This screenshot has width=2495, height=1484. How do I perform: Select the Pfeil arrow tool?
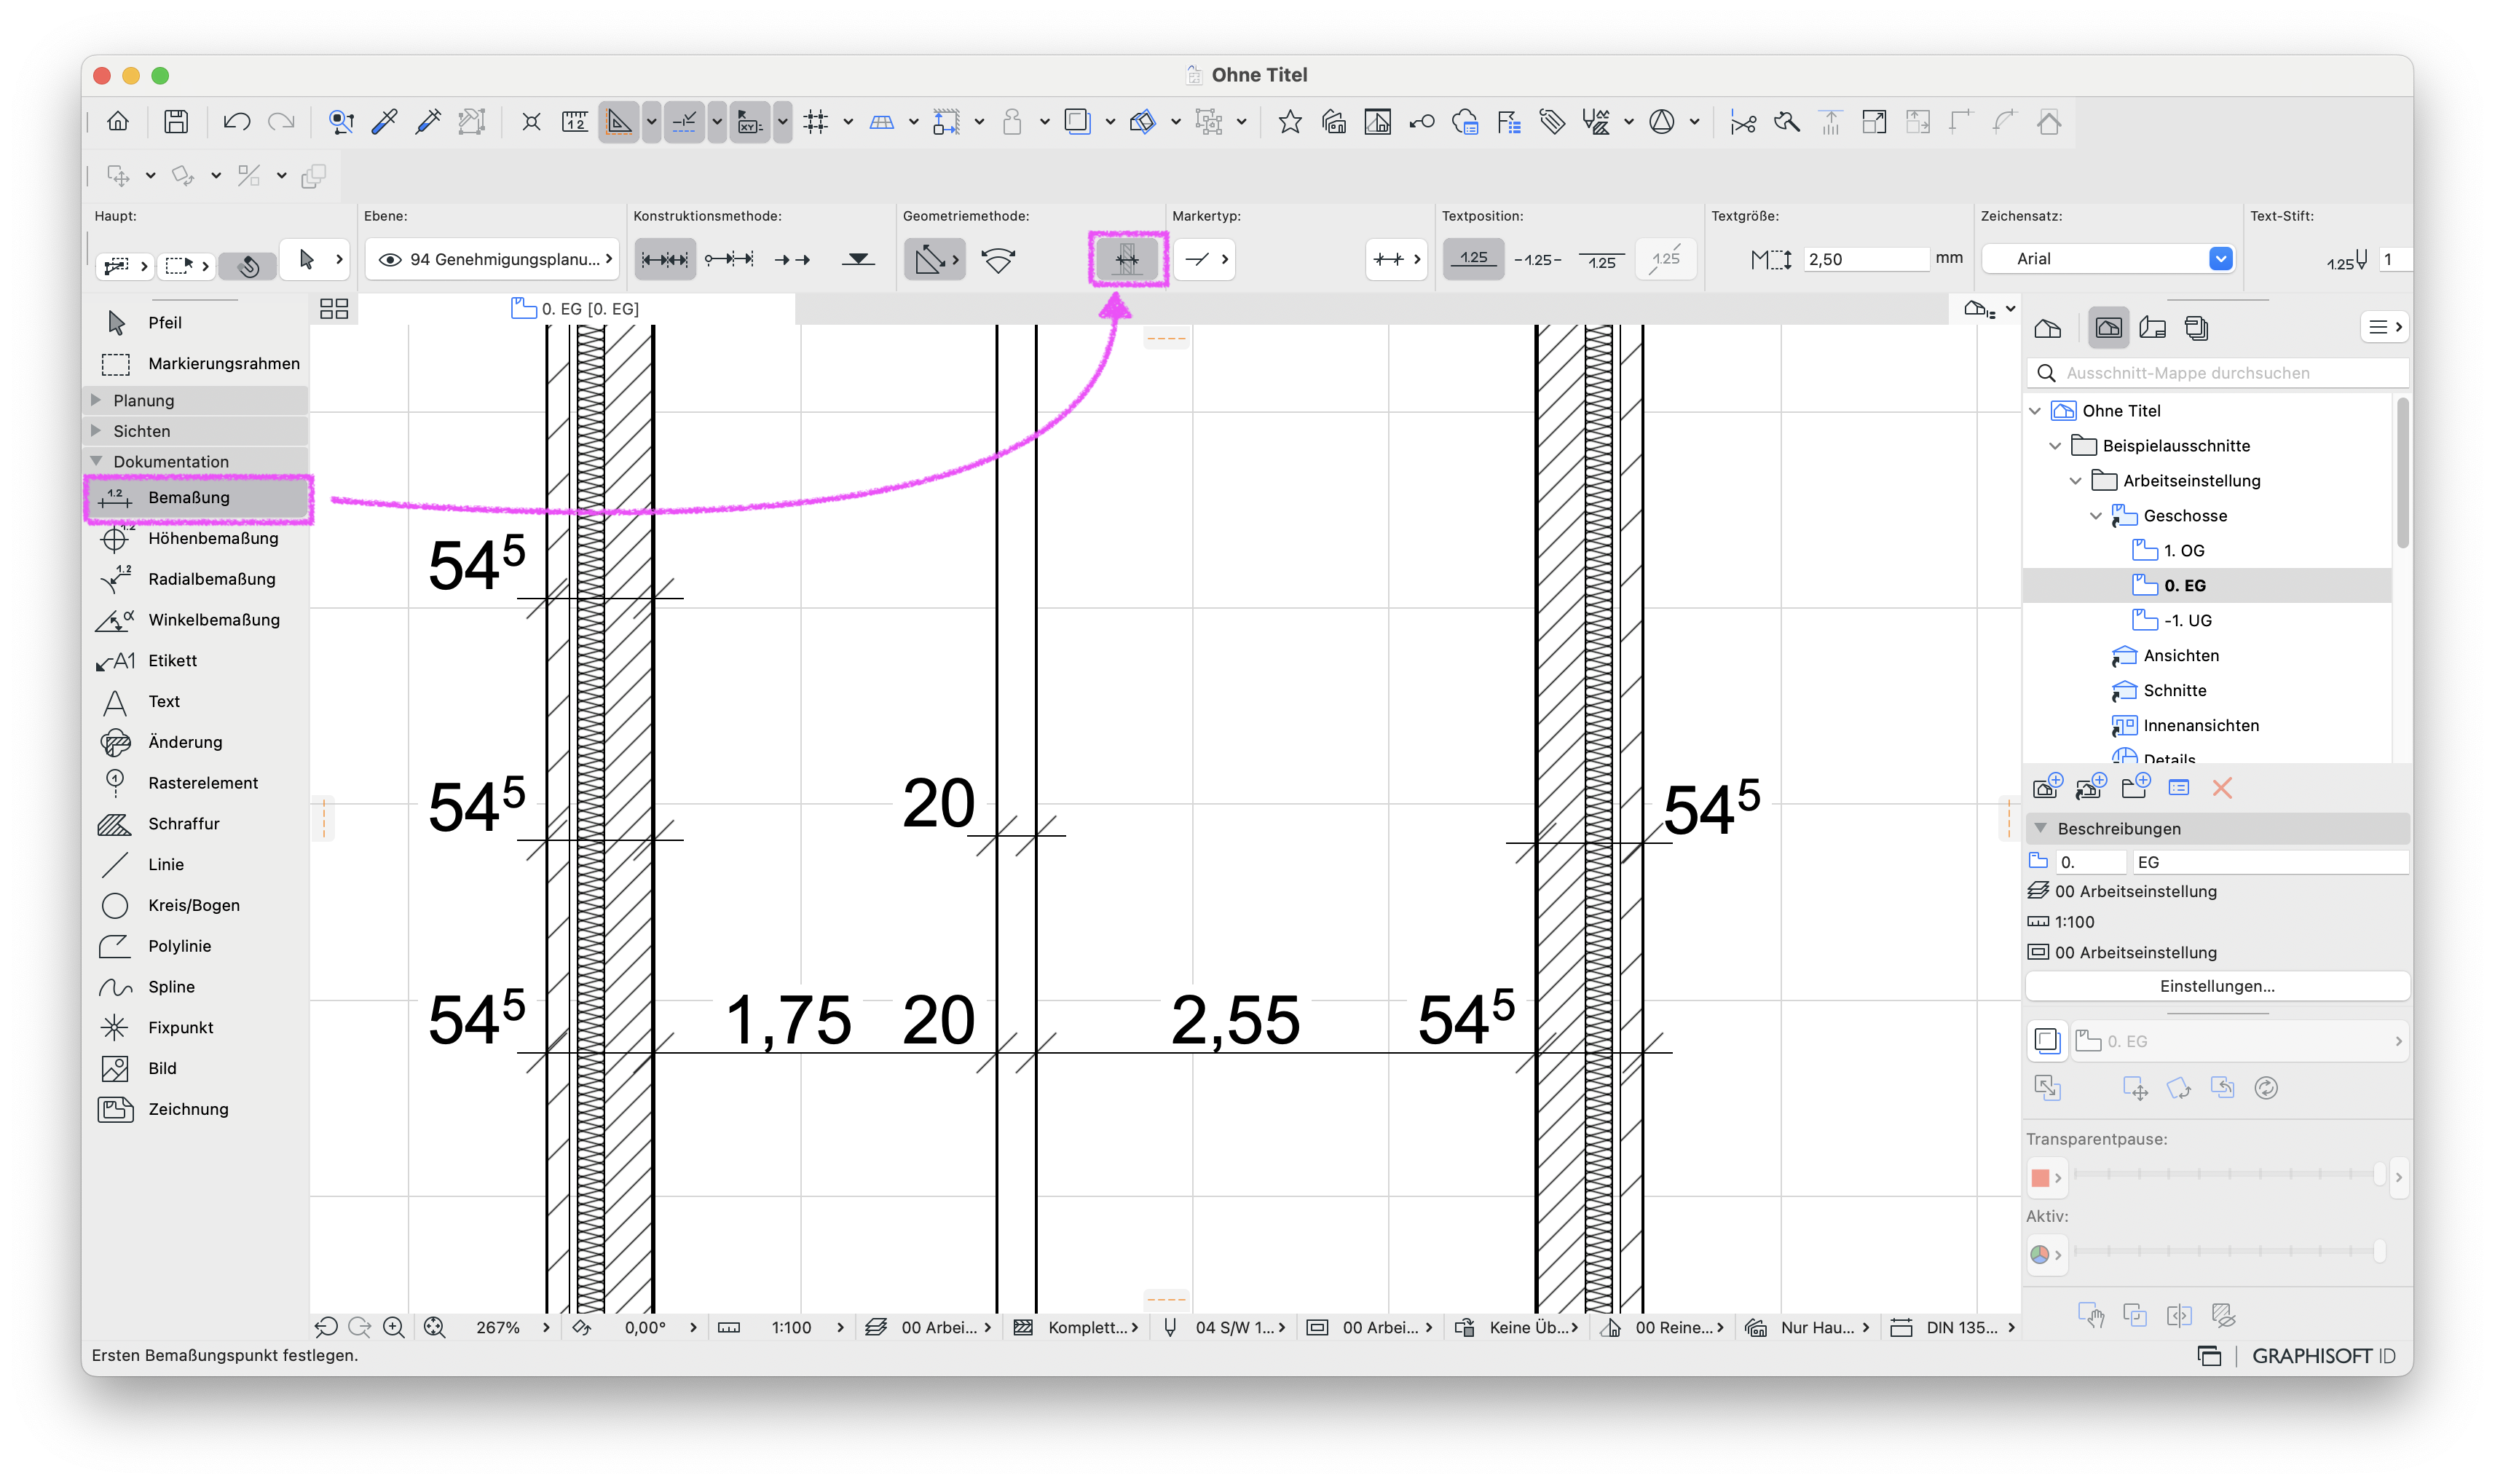coord(196,322)
